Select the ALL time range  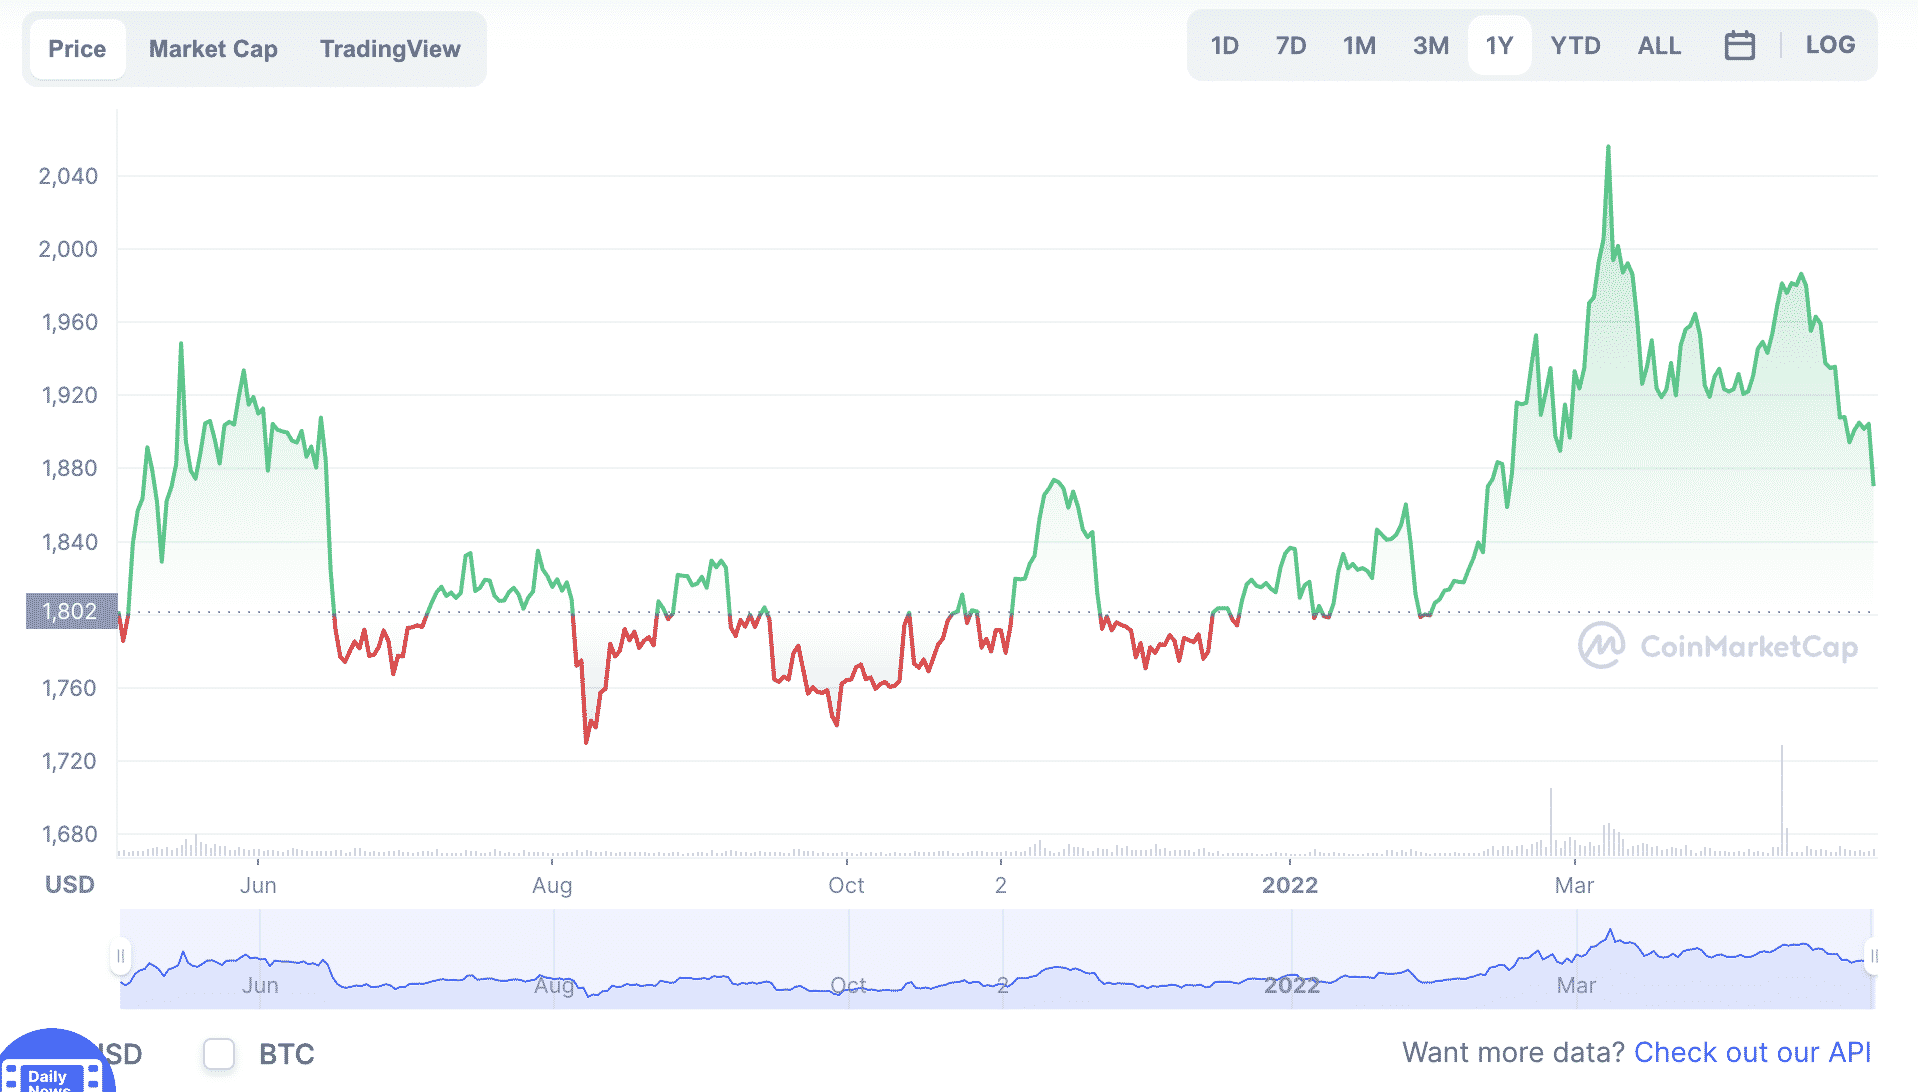point(1658,45)
